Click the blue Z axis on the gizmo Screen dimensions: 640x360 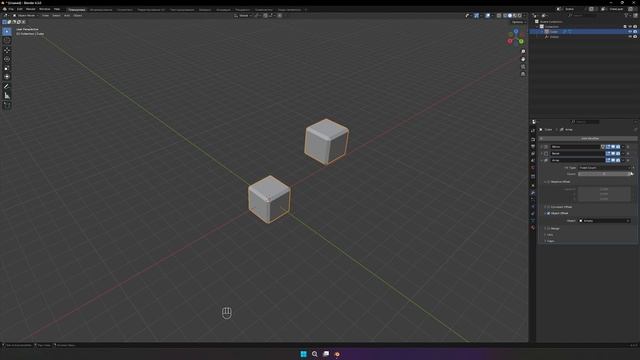pyautogui.click(x=516, y=31)
